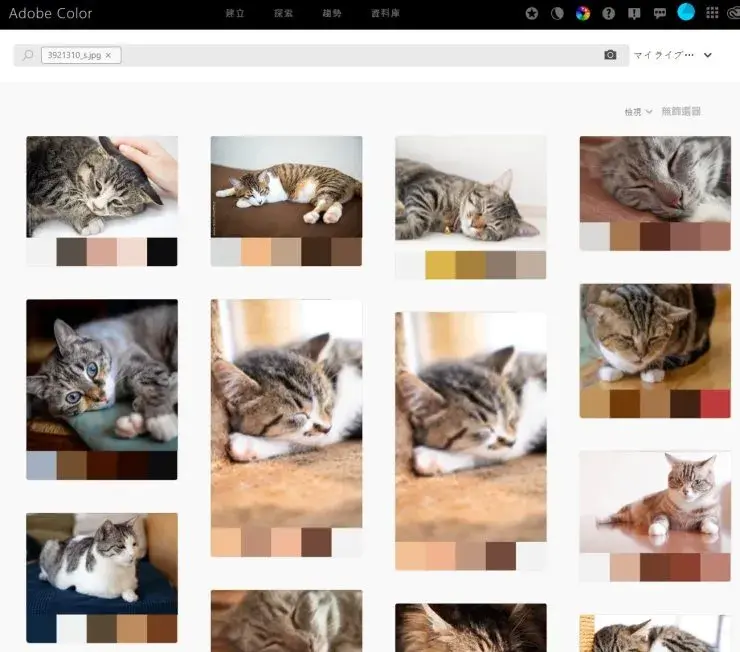Open cat lying on glossy table photo
740x652 pixels.
click(x=655, y=502)
